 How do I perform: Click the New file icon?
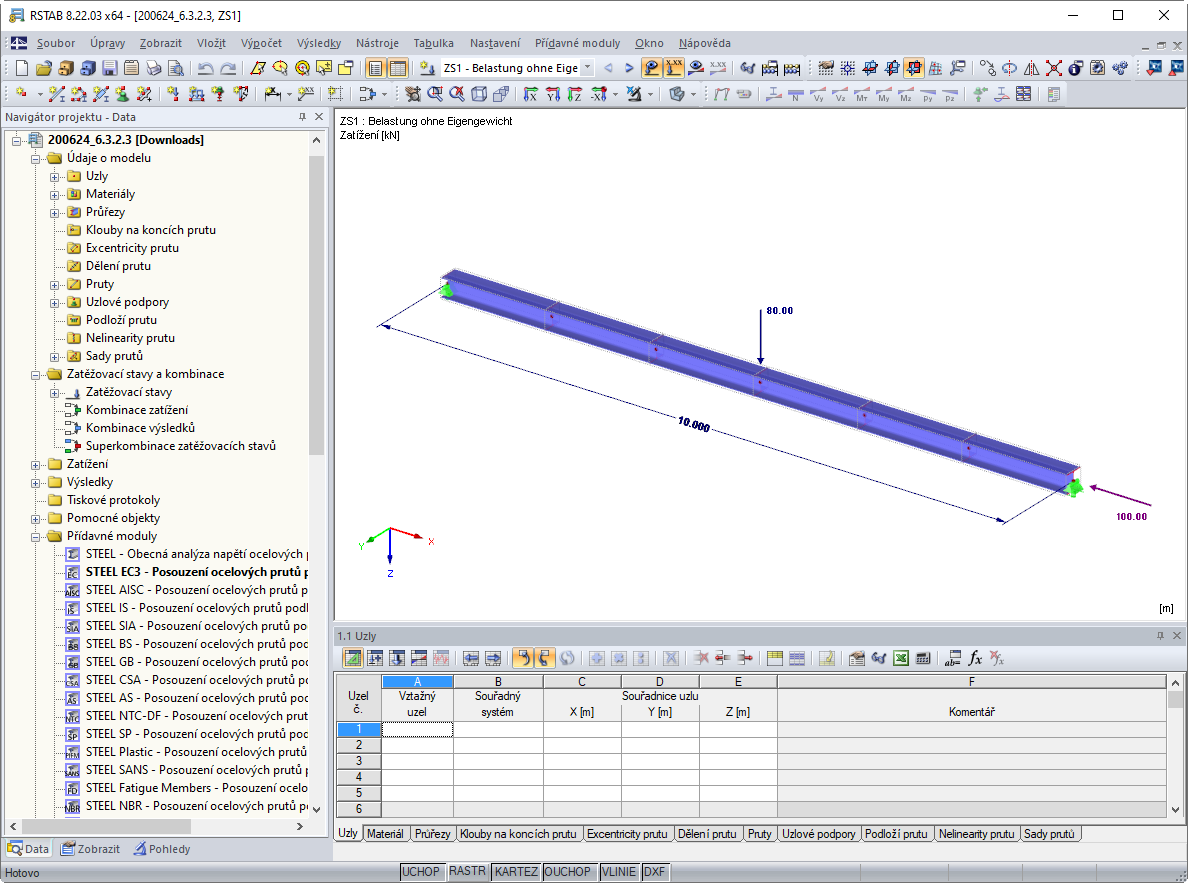(x=22, y=68)
